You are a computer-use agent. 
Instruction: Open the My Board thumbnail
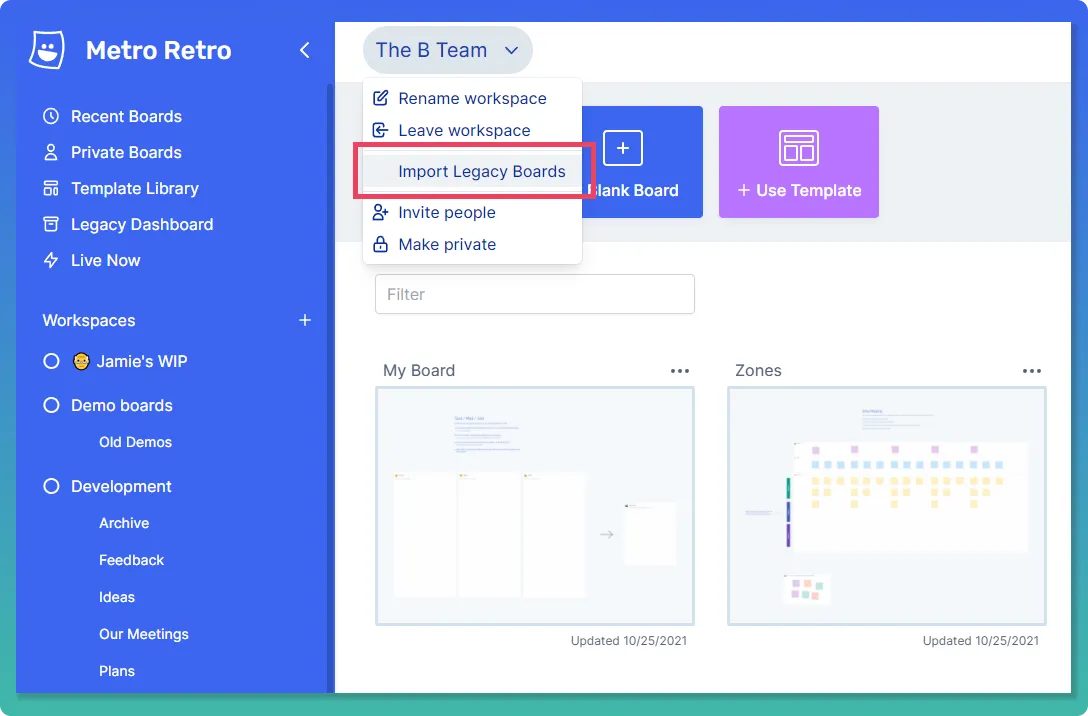534,506
